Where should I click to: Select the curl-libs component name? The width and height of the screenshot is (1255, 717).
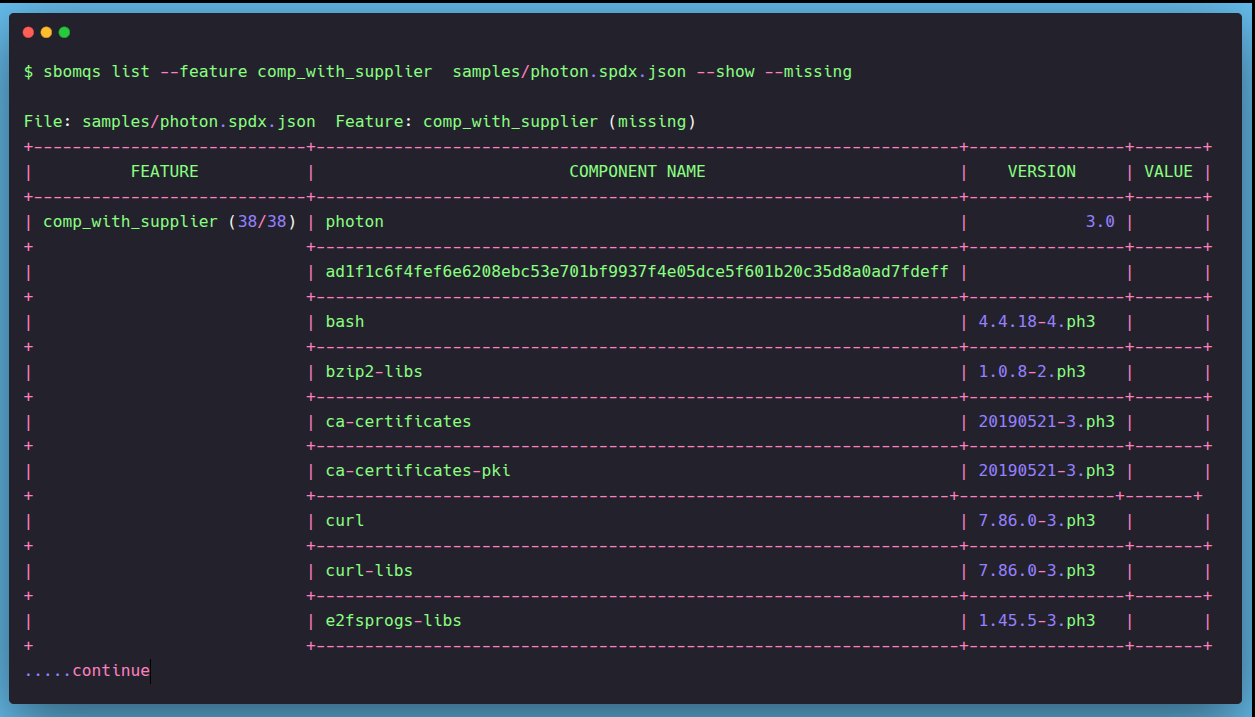click(369, 571)
